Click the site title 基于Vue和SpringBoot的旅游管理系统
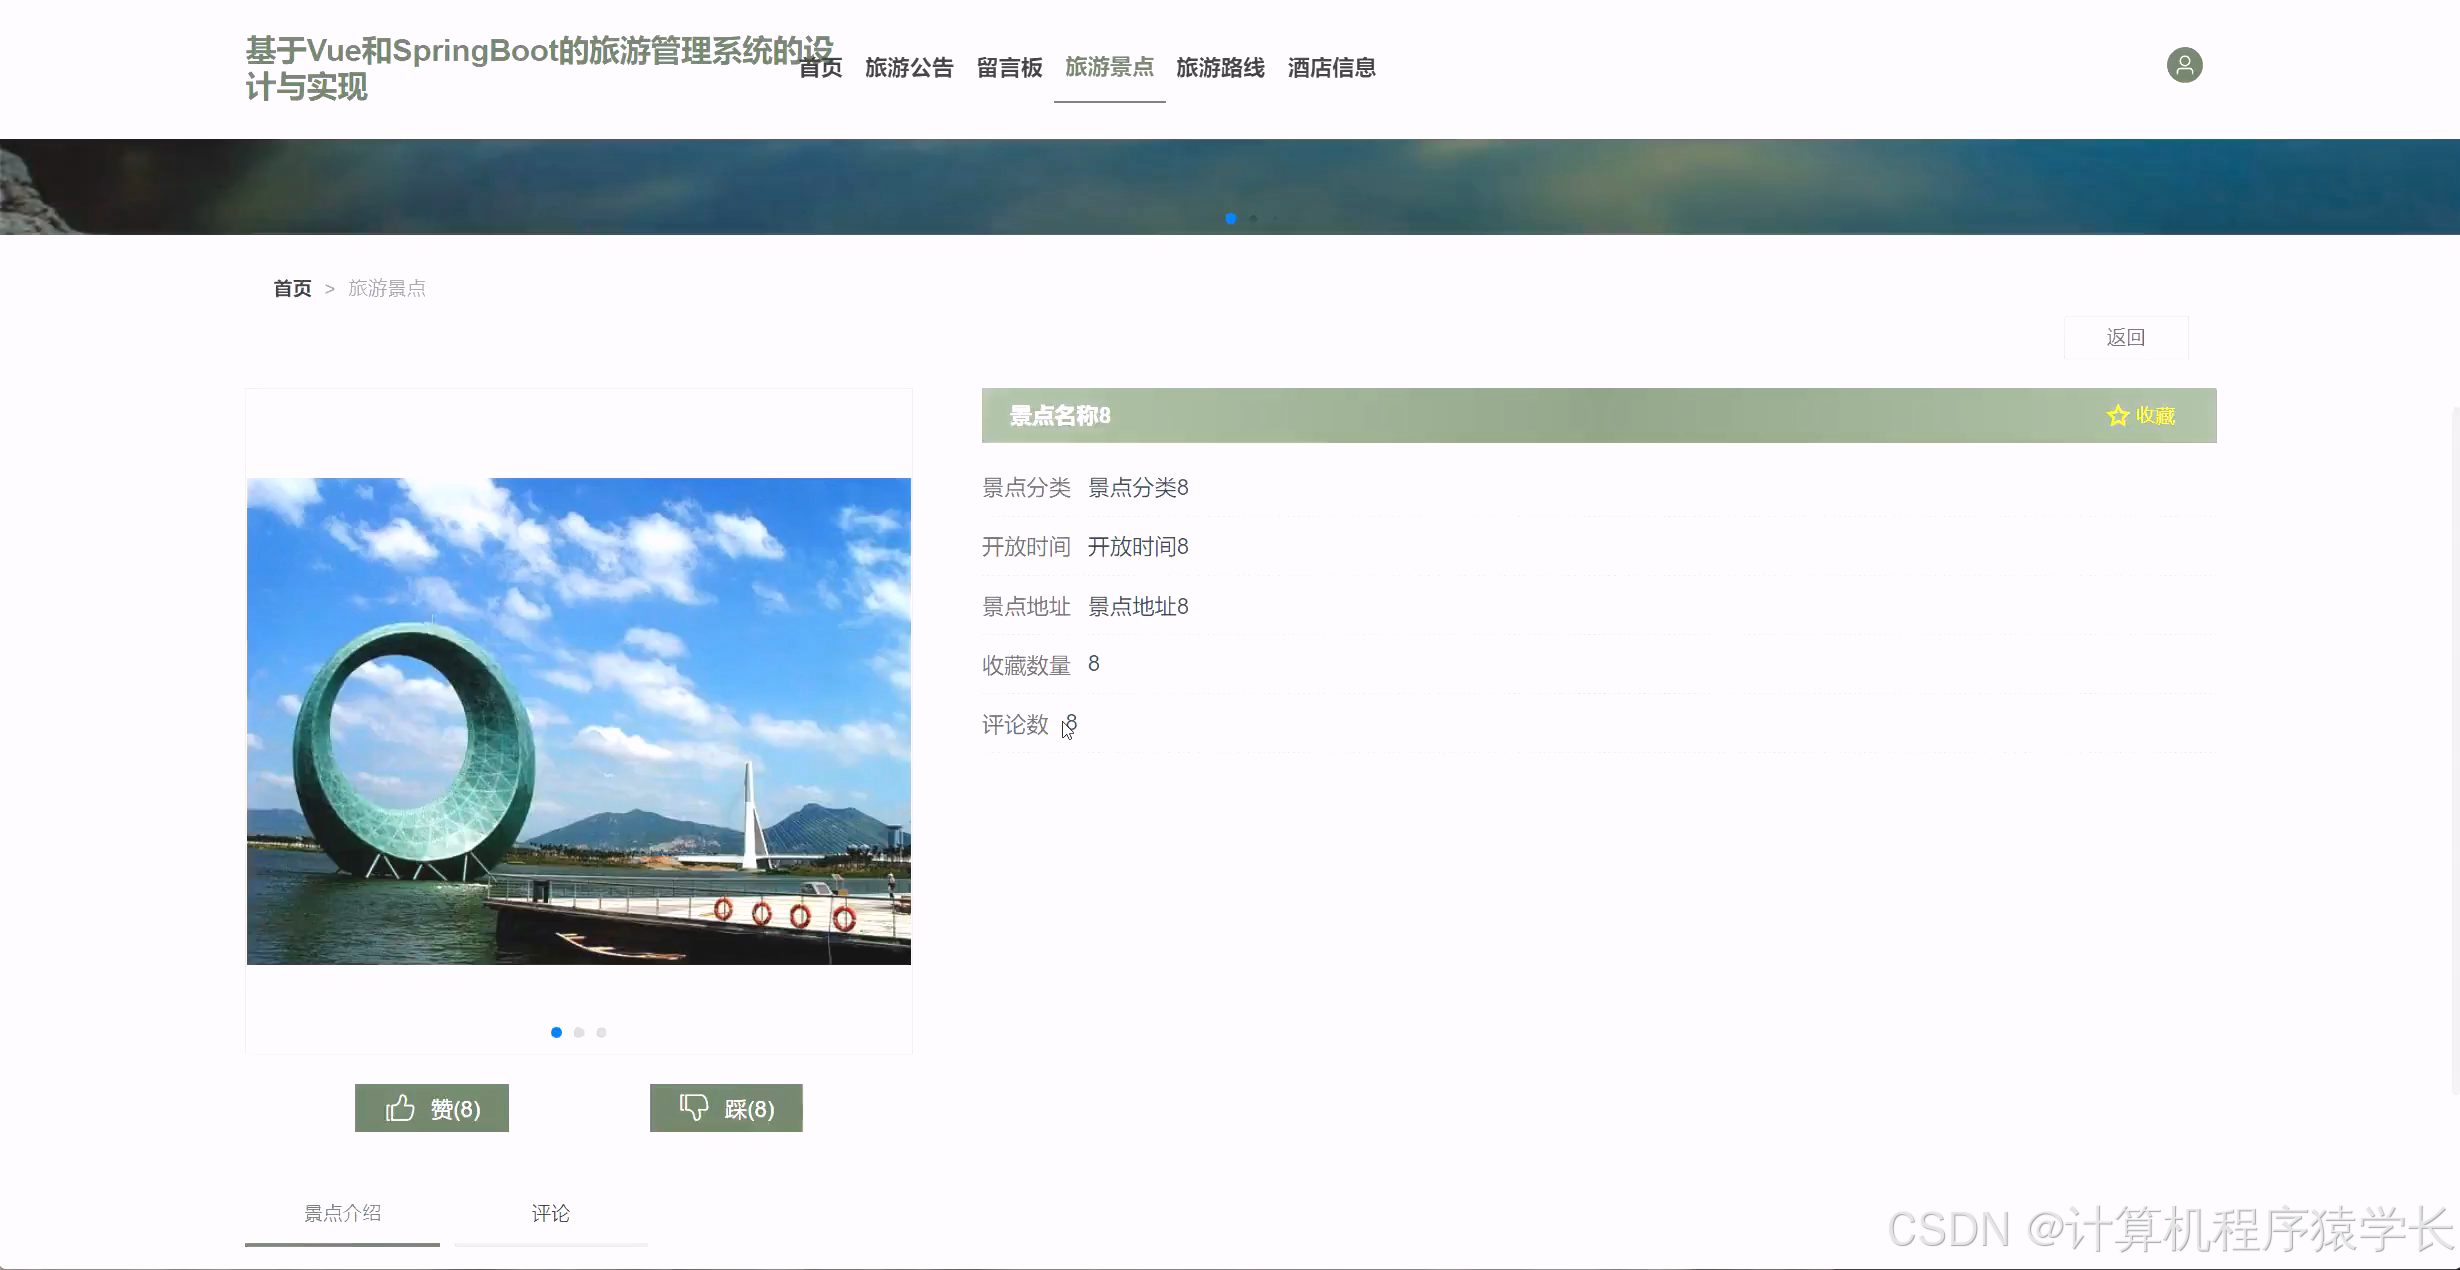 pyautogui.click(x=540, y=68)
